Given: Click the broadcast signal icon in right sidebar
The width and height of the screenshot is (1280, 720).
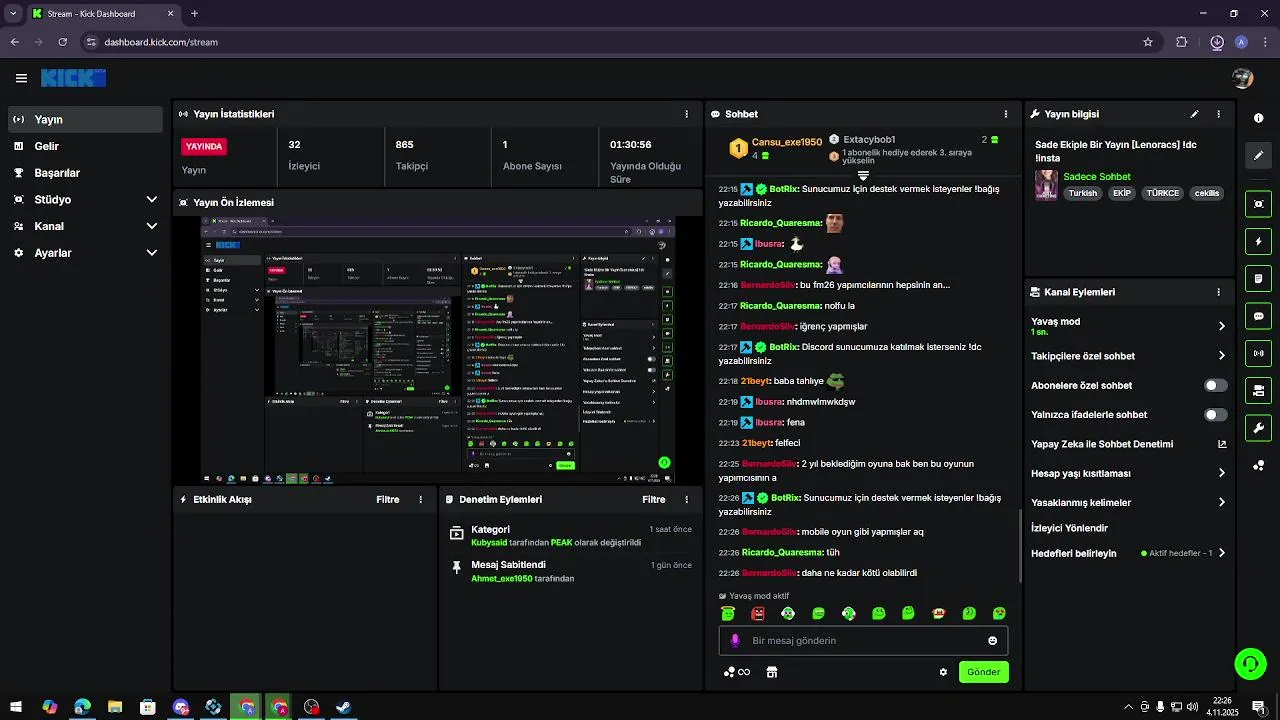Looking at the screenshot, I should 1258,353.
